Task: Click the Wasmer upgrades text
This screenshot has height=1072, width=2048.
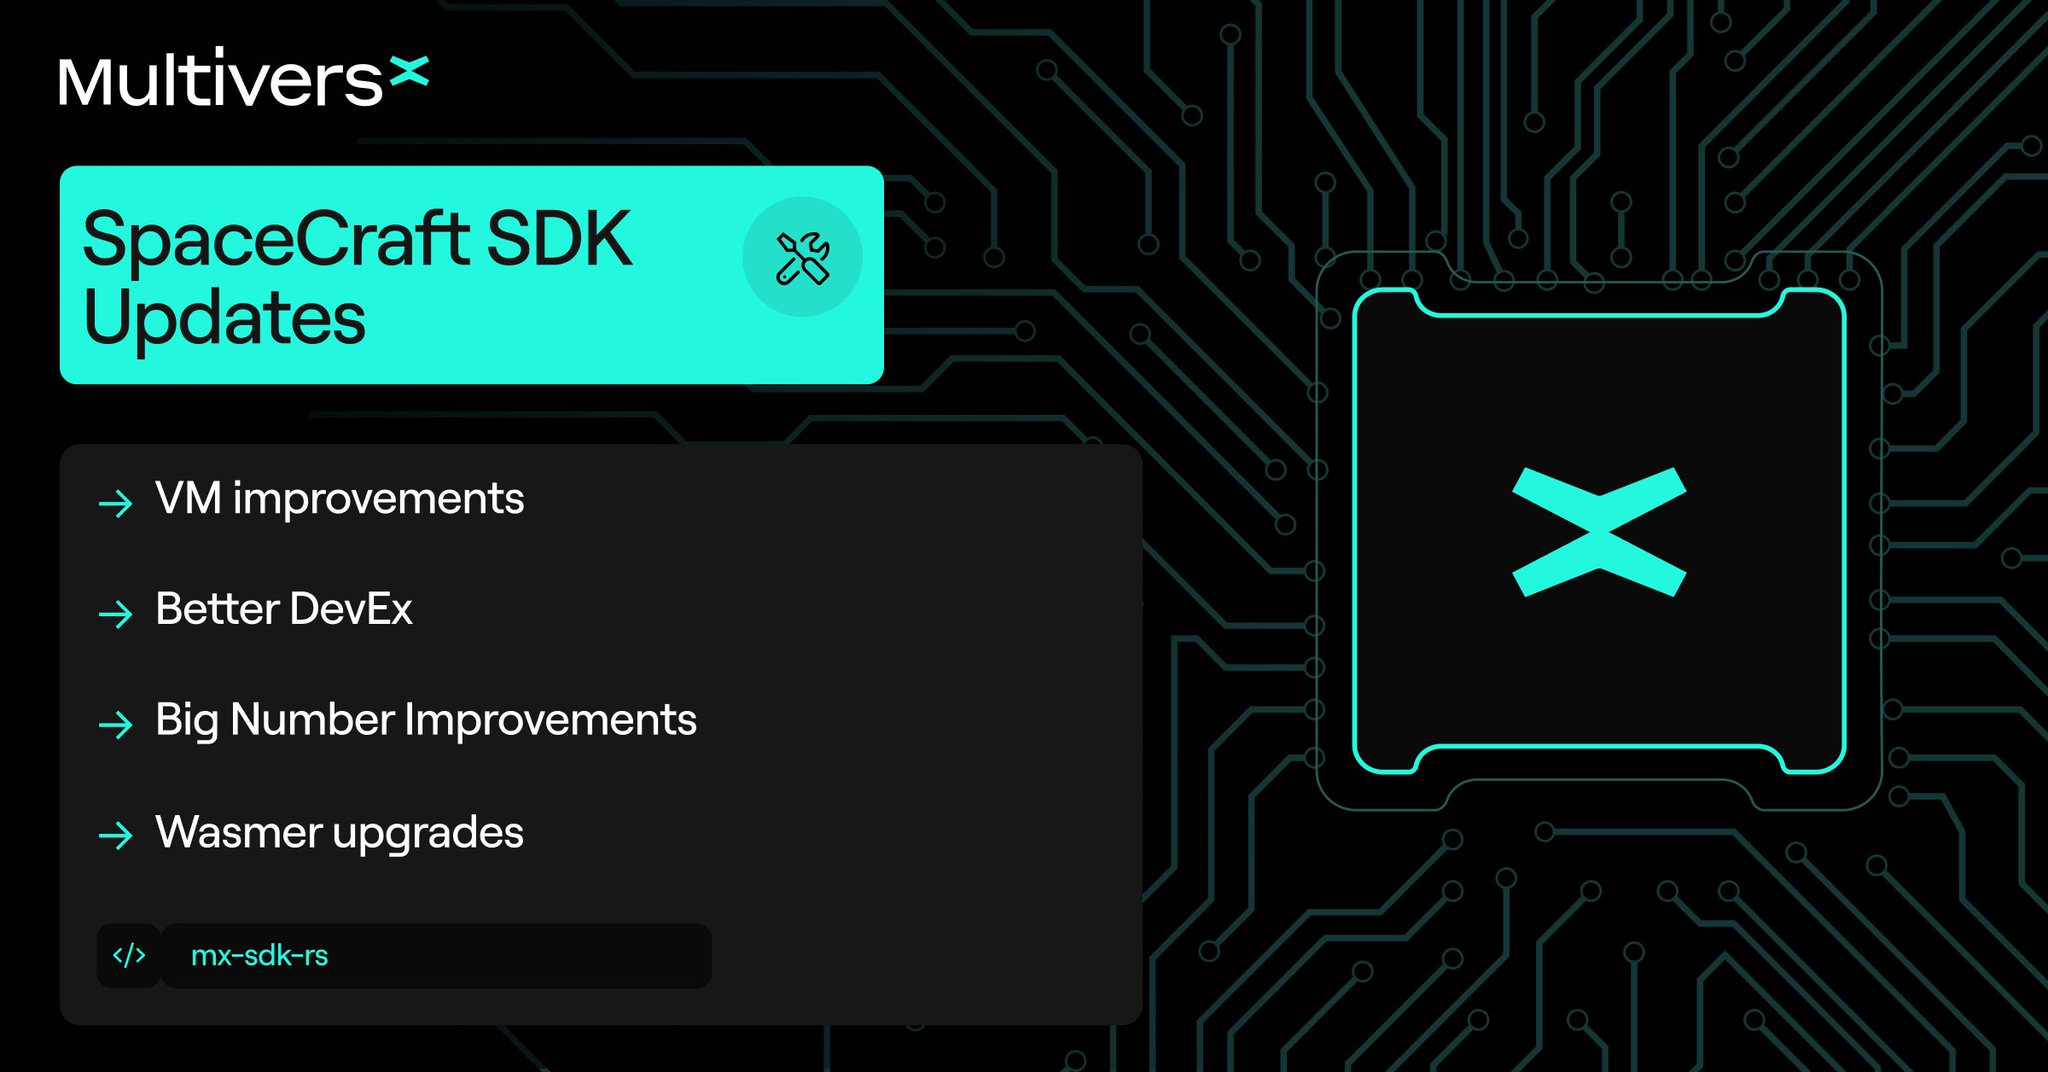Action: (340, 833)
